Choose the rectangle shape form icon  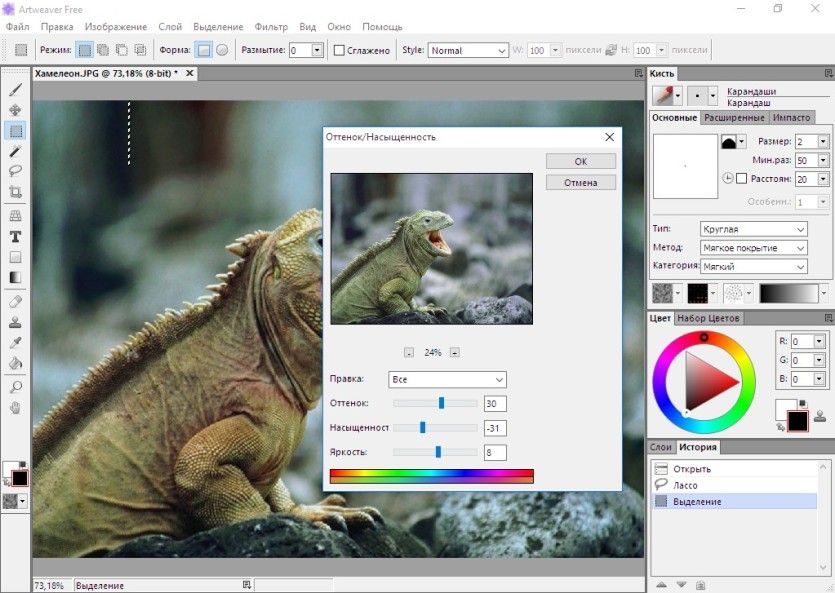click(203, 50)
